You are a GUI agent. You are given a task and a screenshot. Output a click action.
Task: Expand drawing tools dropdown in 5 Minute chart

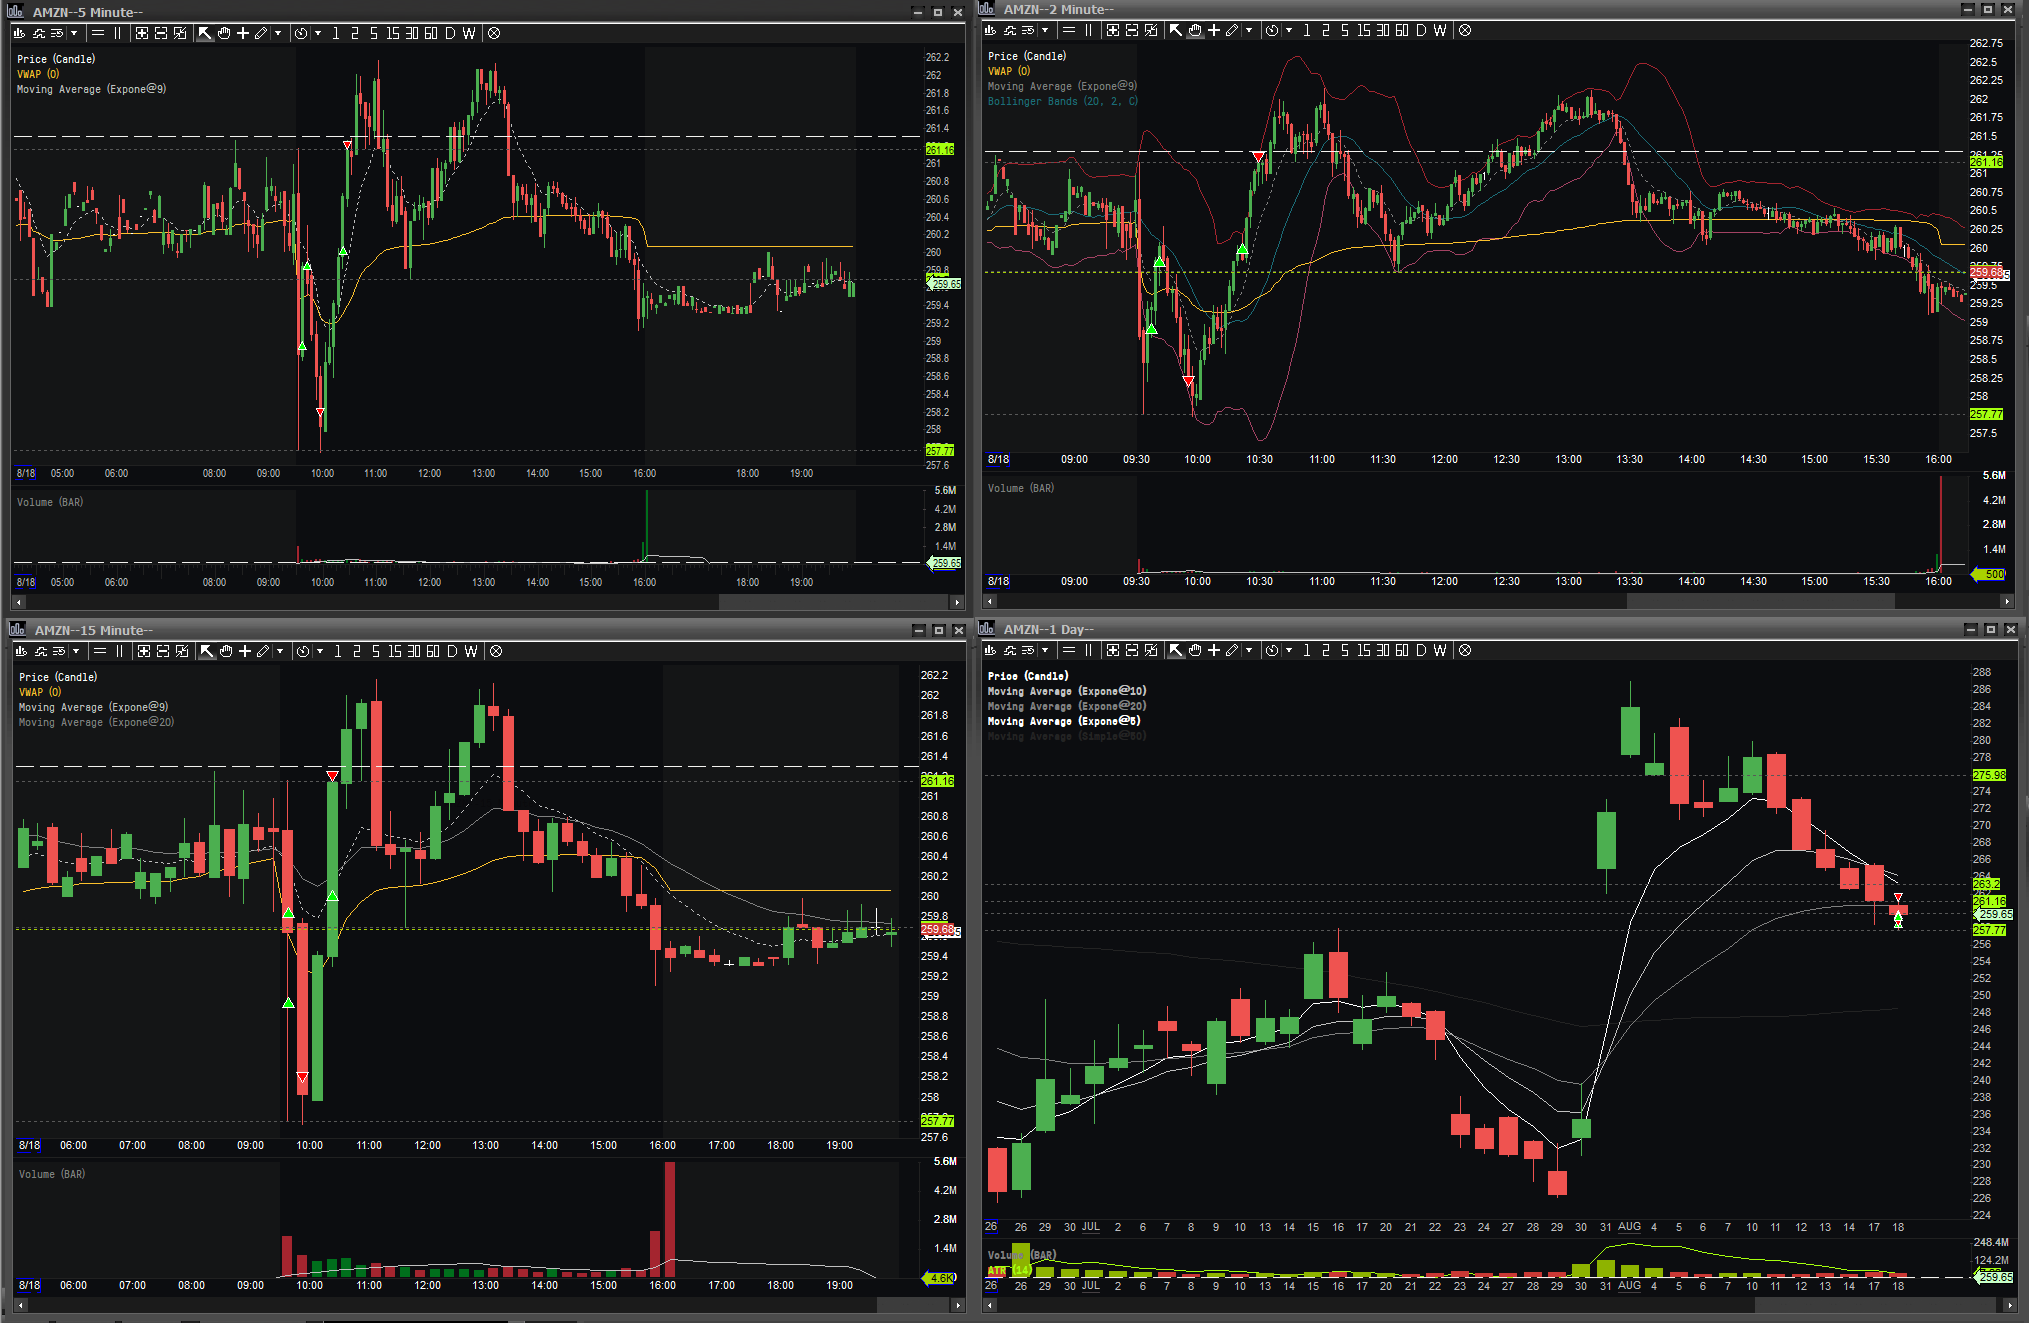(278, 33)
